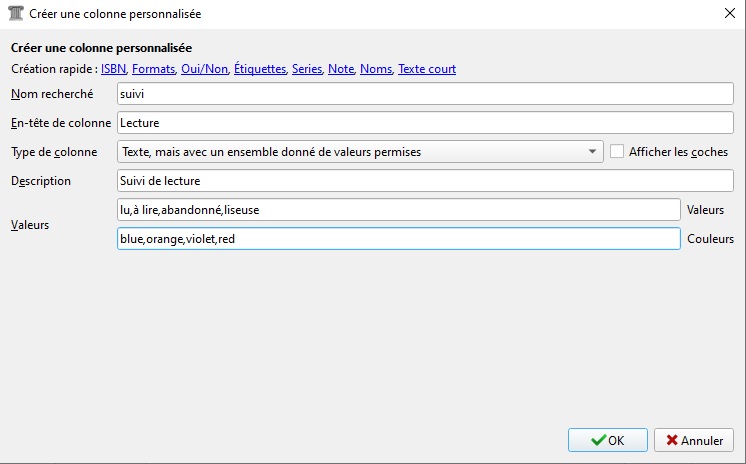Open the Type de colonne dropdown
746x464 pixels.
(360, 152)
